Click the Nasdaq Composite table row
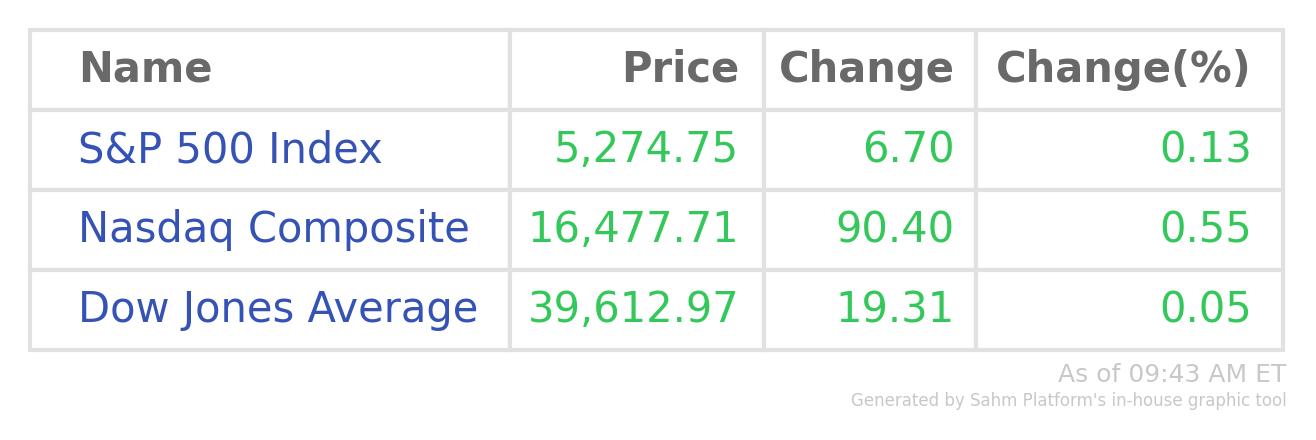 656,229
